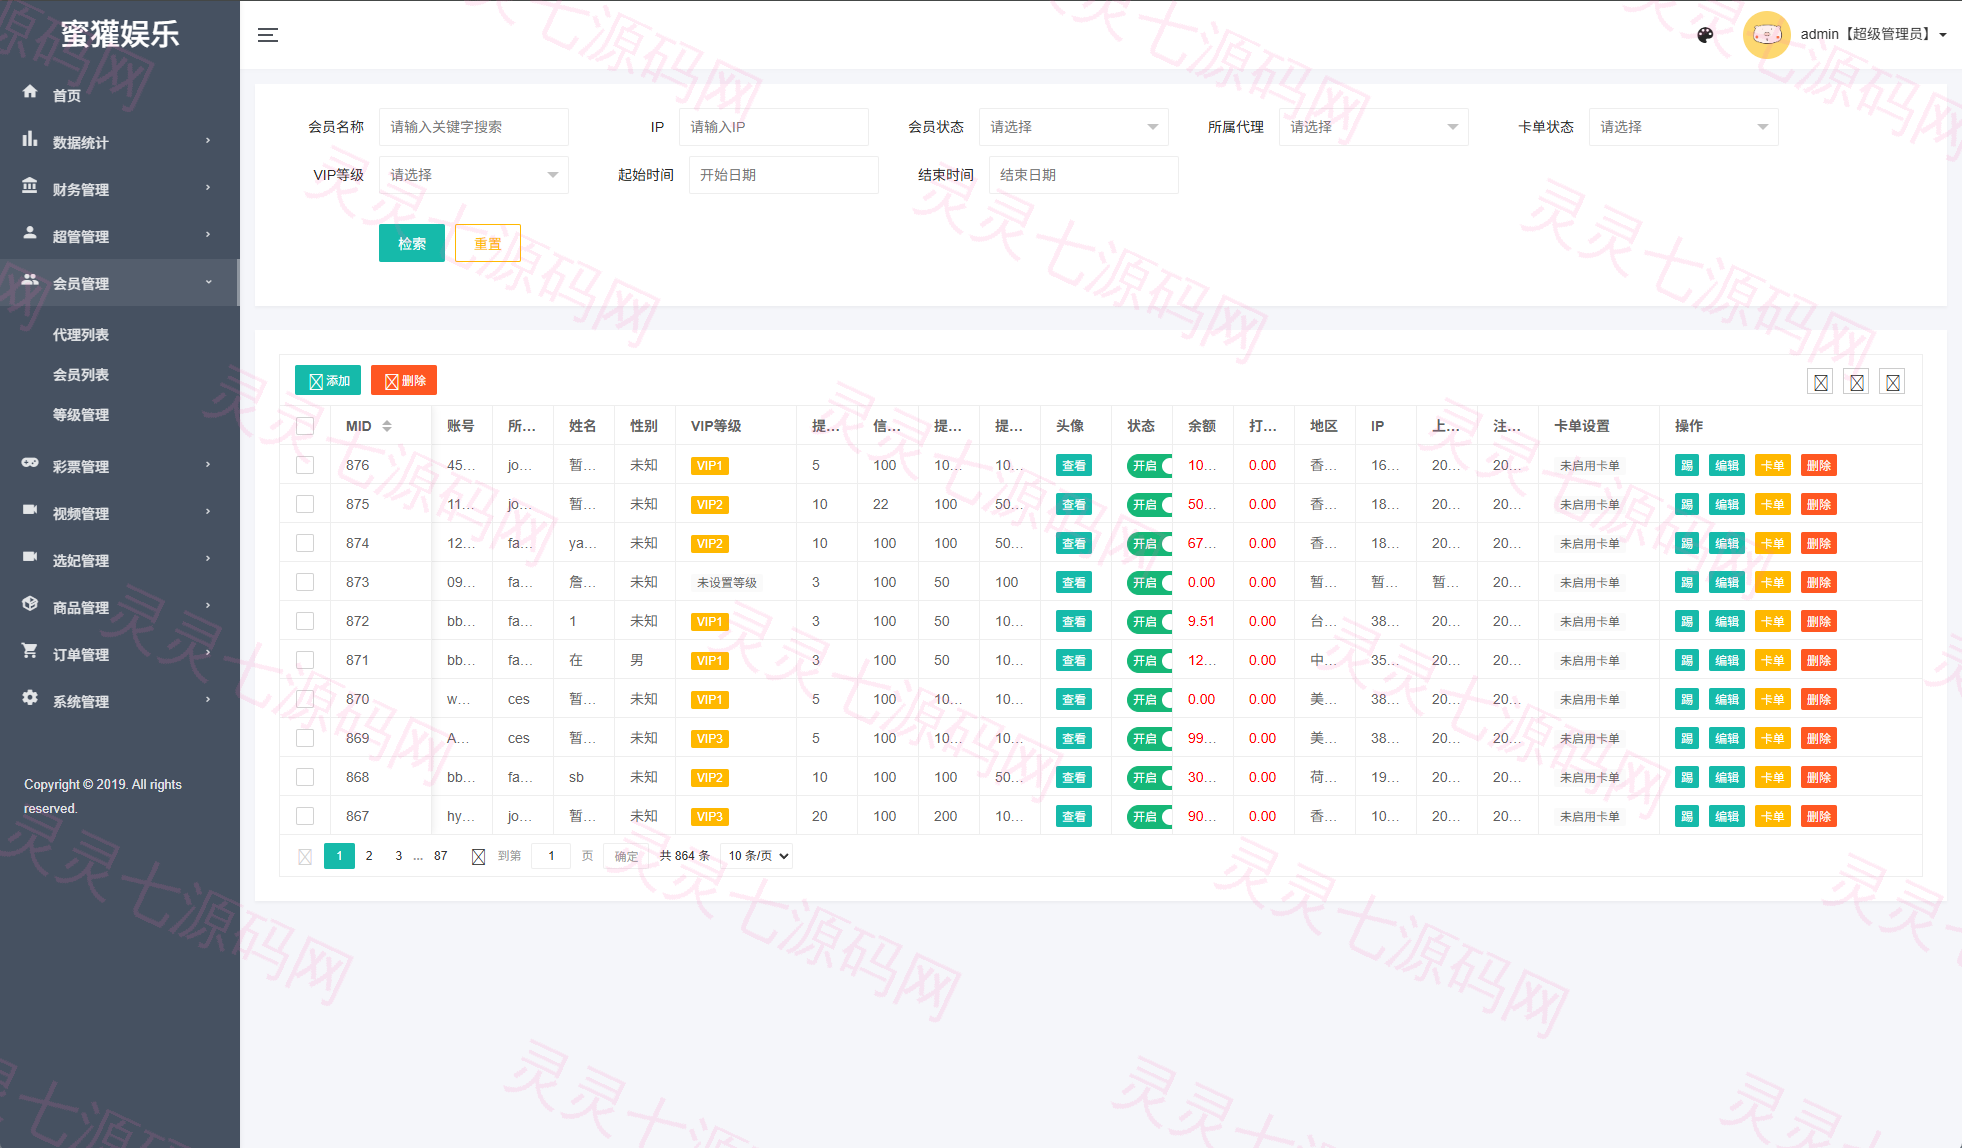Click the gear icon for 系统管理
This screenshot has height=1148, width=1962.
tap(30, 698)
